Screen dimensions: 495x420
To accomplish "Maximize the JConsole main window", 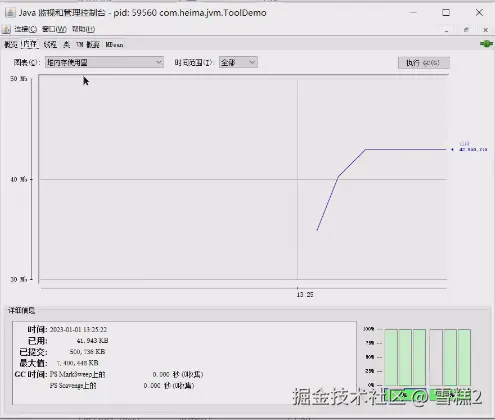I will point(446,13).
